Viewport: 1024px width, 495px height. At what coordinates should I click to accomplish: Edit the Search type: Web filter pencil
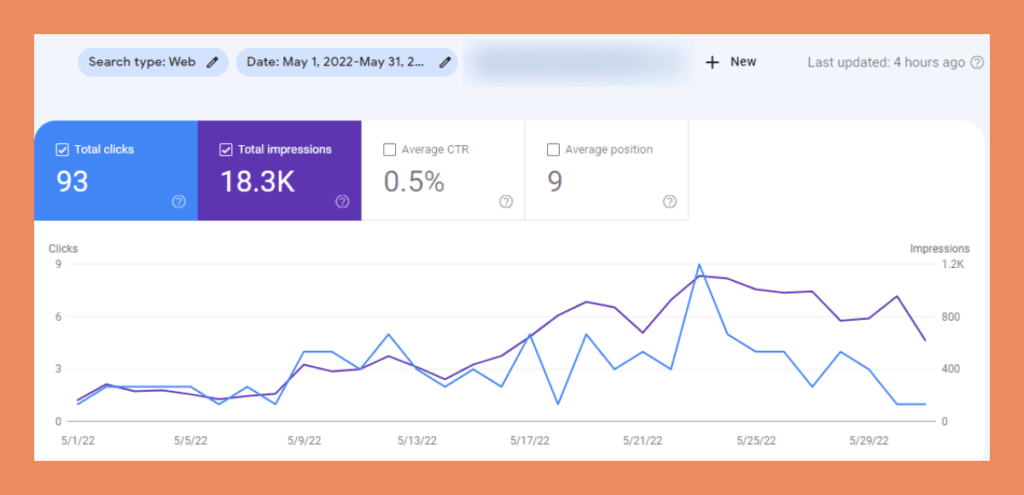click(212, 63)
